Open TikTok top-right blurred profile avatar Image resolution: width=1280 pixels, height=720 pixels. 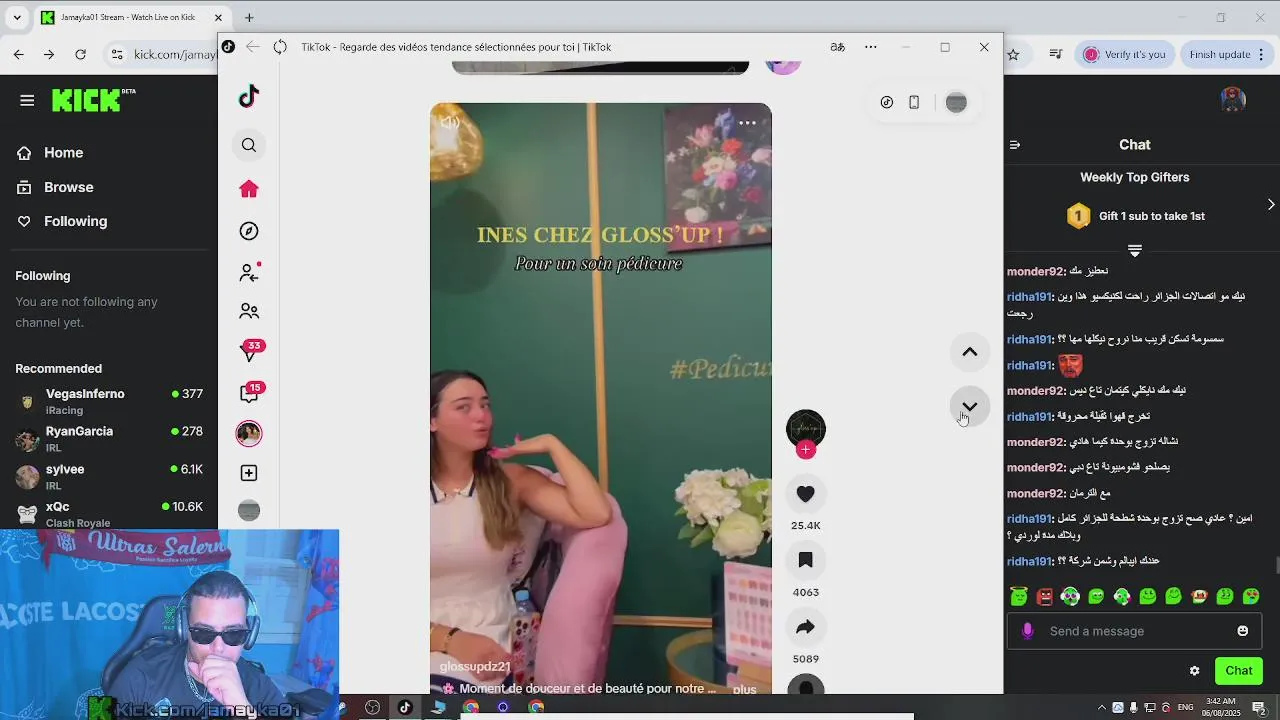point(956,102)
